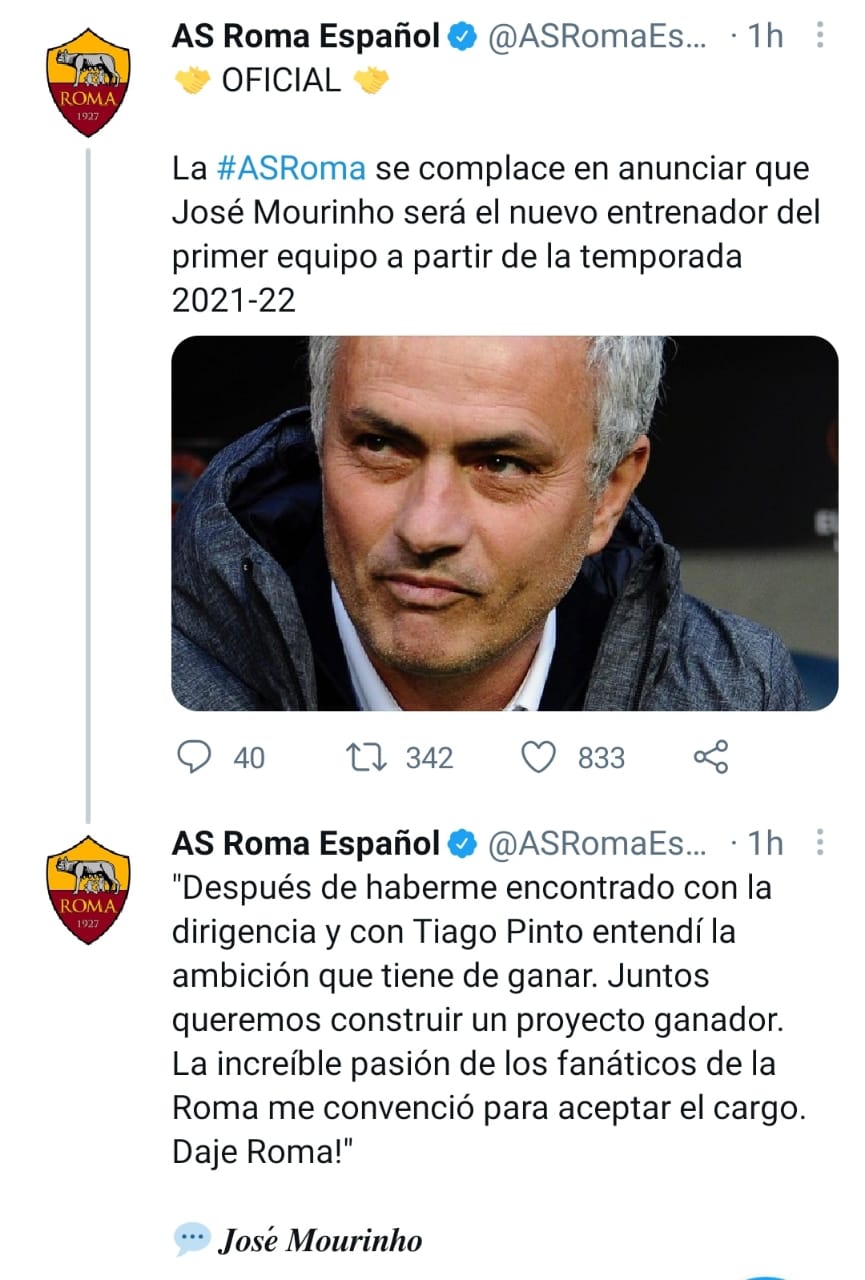
Task: Open the #ASRoma hashtag link
Action: (x=290, y=168)
